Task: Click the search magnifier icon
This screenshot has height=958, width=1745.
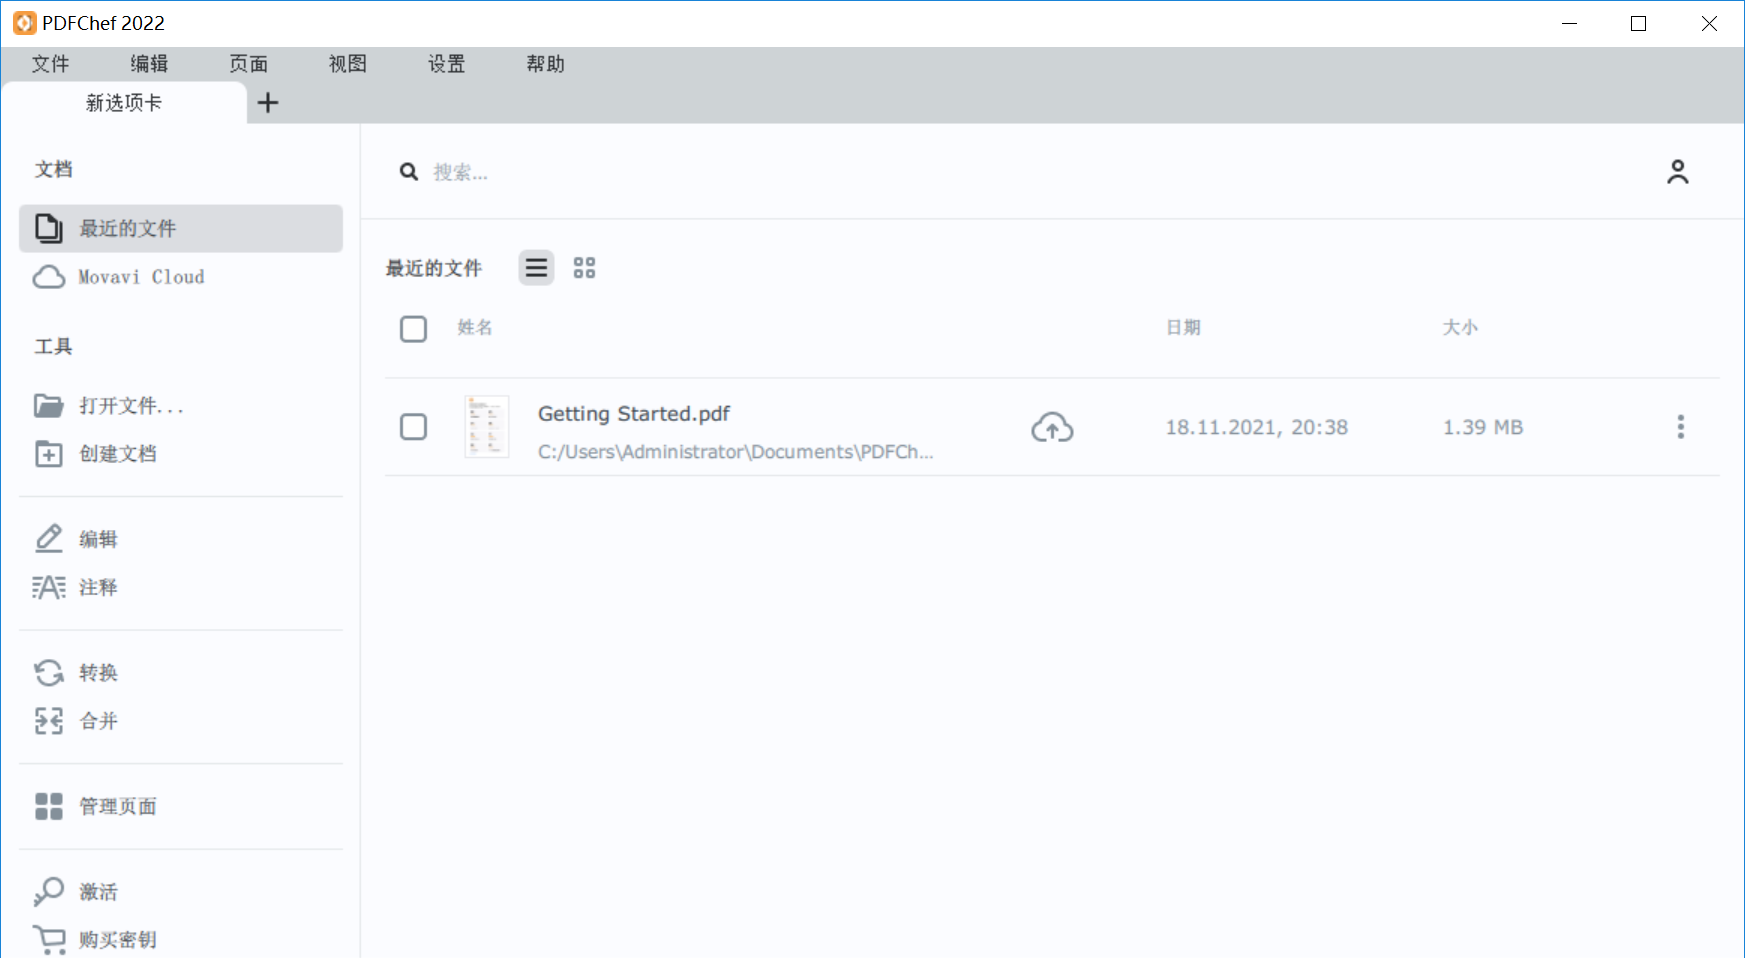Action: point(409,172)
